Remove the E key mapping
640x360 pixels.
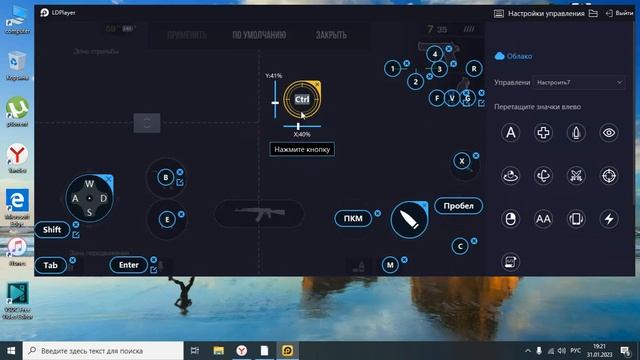coord(181,214)
